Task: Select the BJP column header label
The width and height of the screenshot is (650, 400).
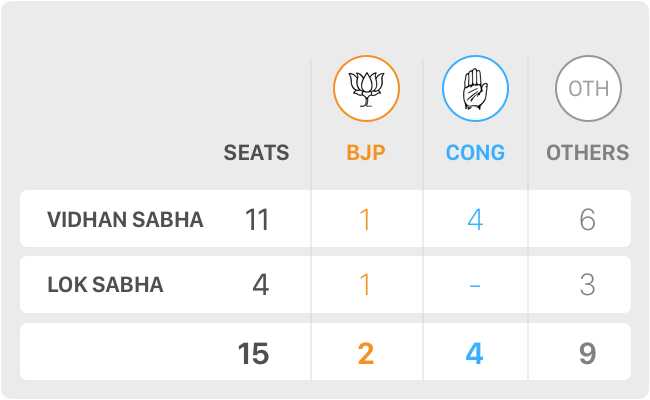Action: (x=366, y=153)
